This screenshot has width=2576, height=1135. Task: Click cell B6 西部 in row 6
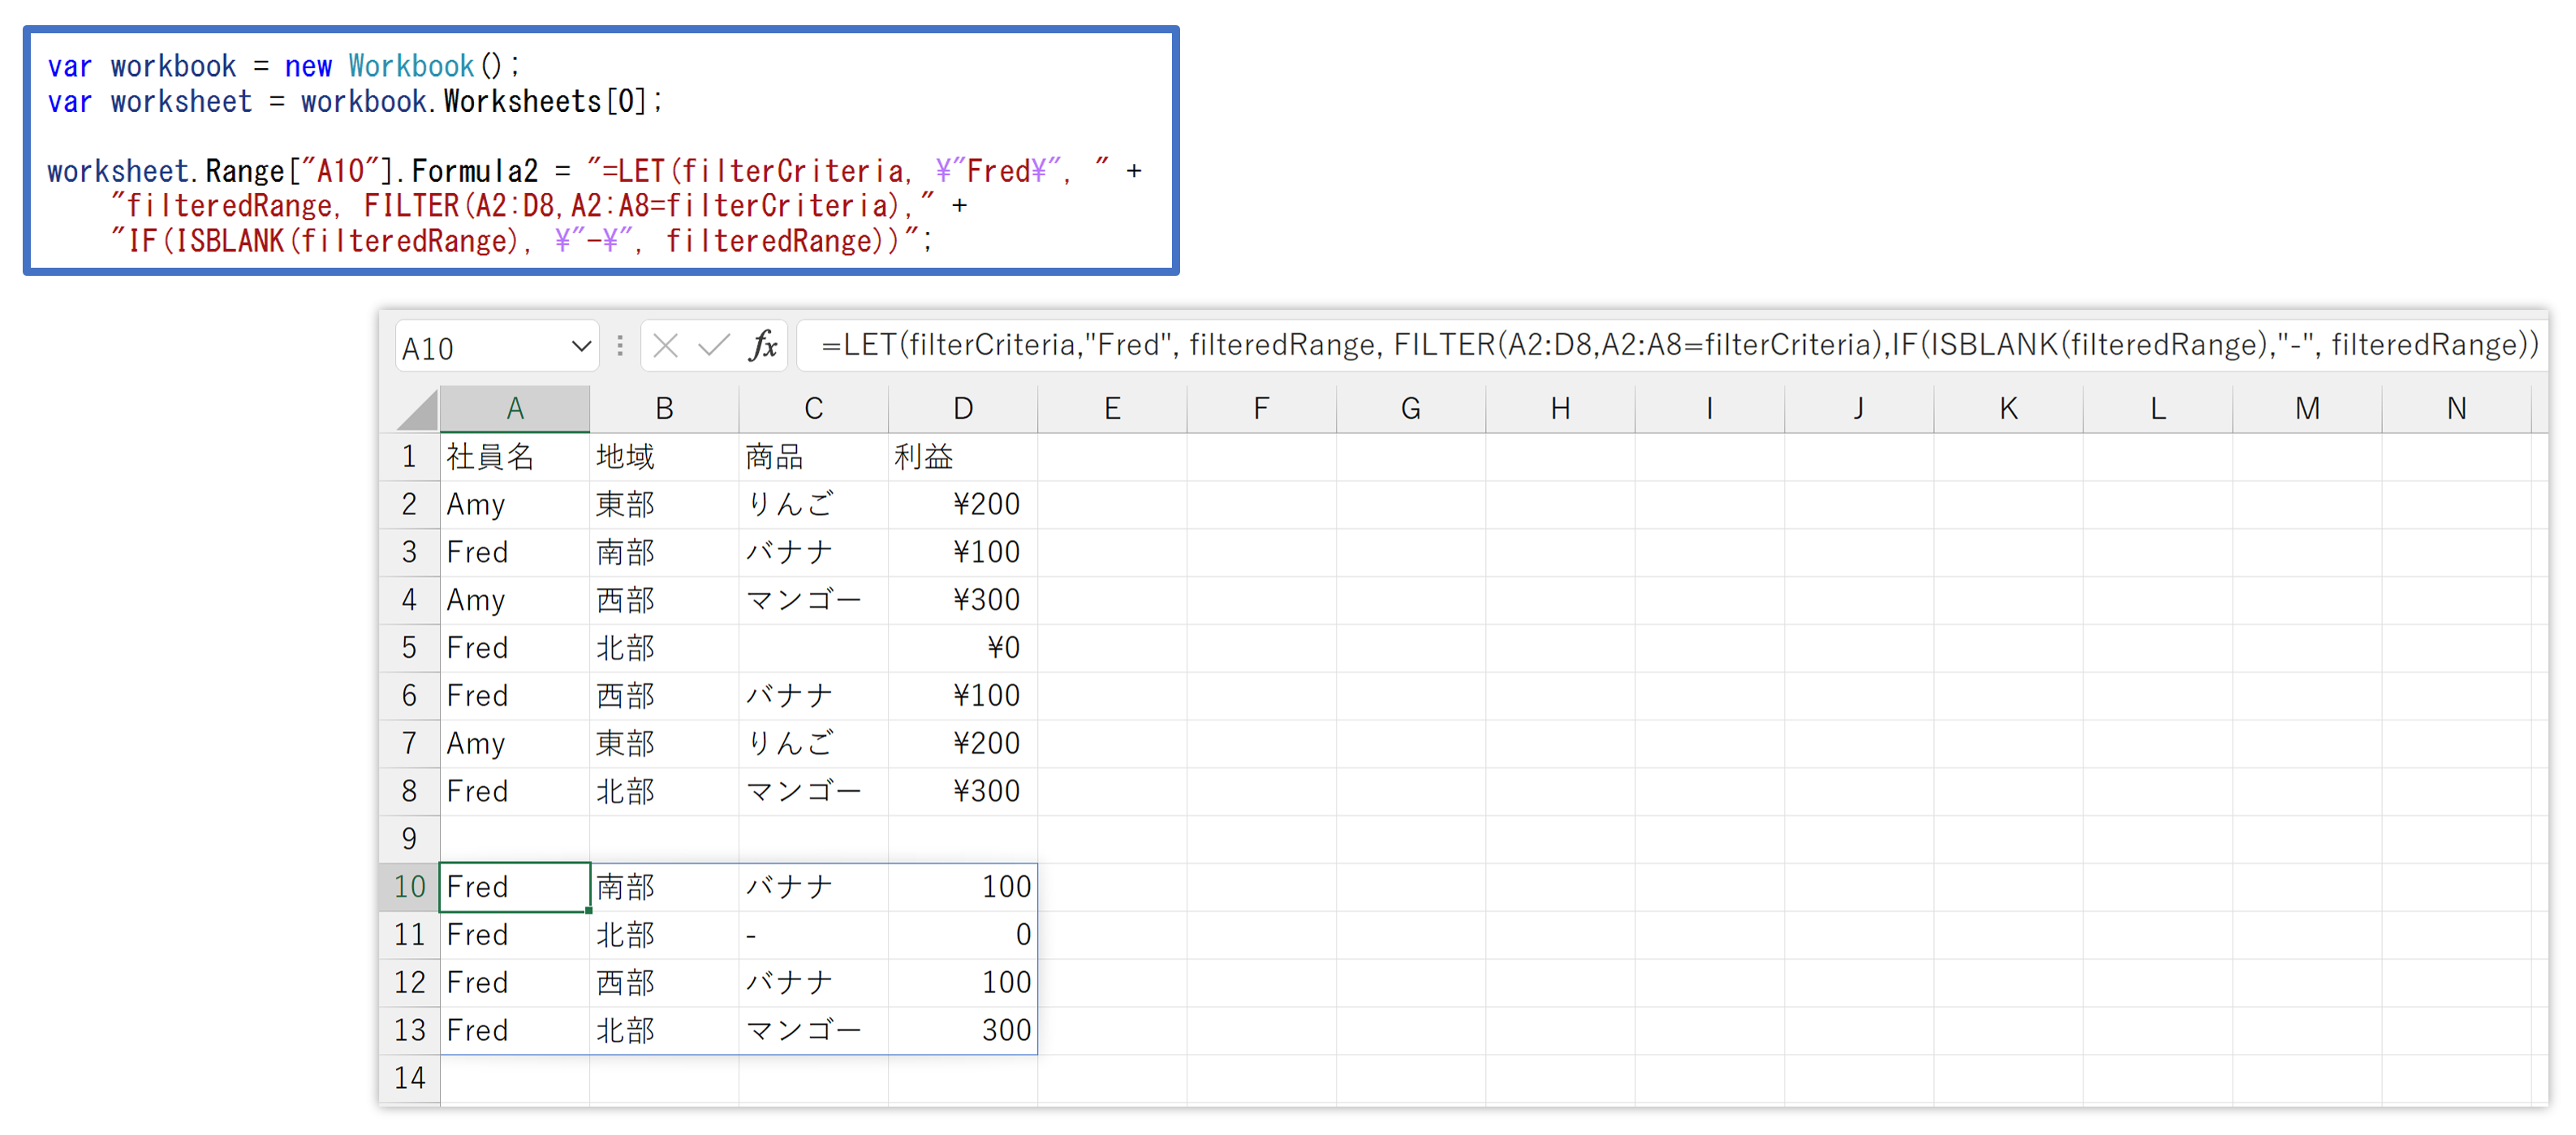coord(664,696)
